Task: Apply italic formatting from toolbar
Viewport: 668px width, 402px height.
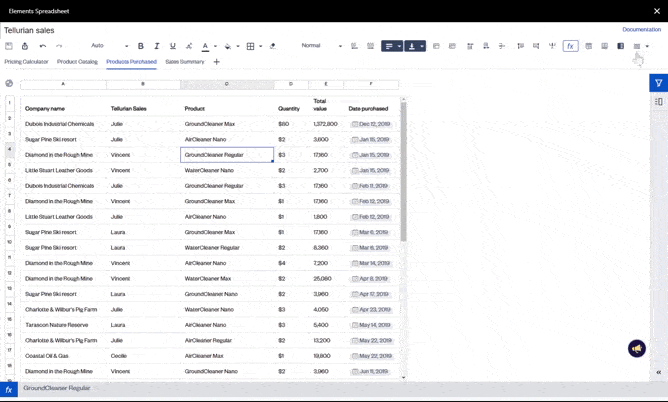Action: click(157, 46)
